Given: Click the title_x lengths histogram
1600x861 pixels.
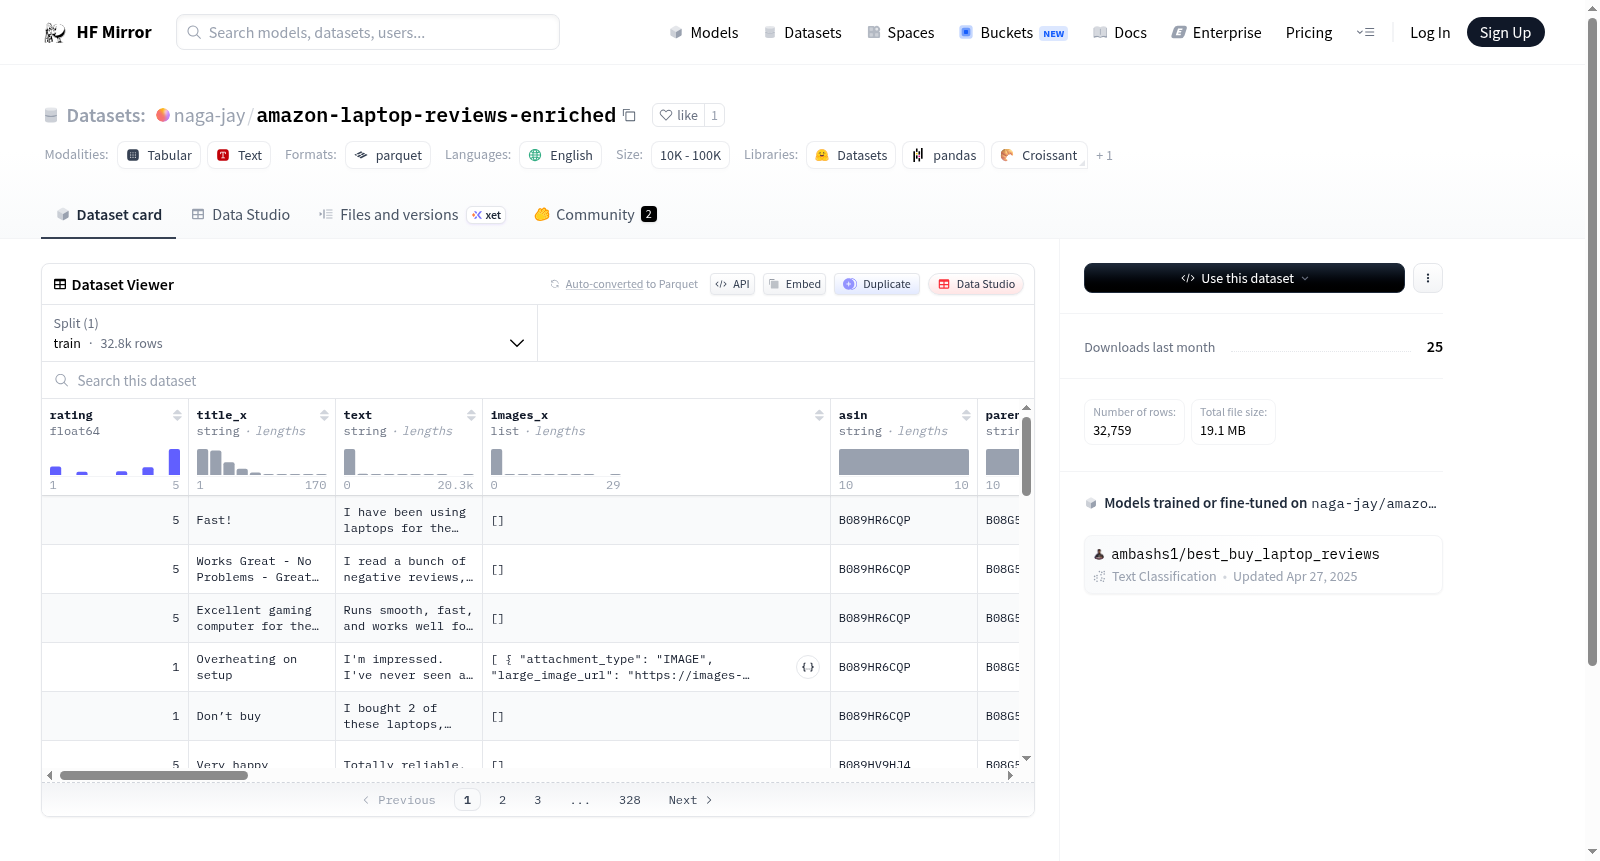Looking at the screenshot, I should (x=261, y=462).
